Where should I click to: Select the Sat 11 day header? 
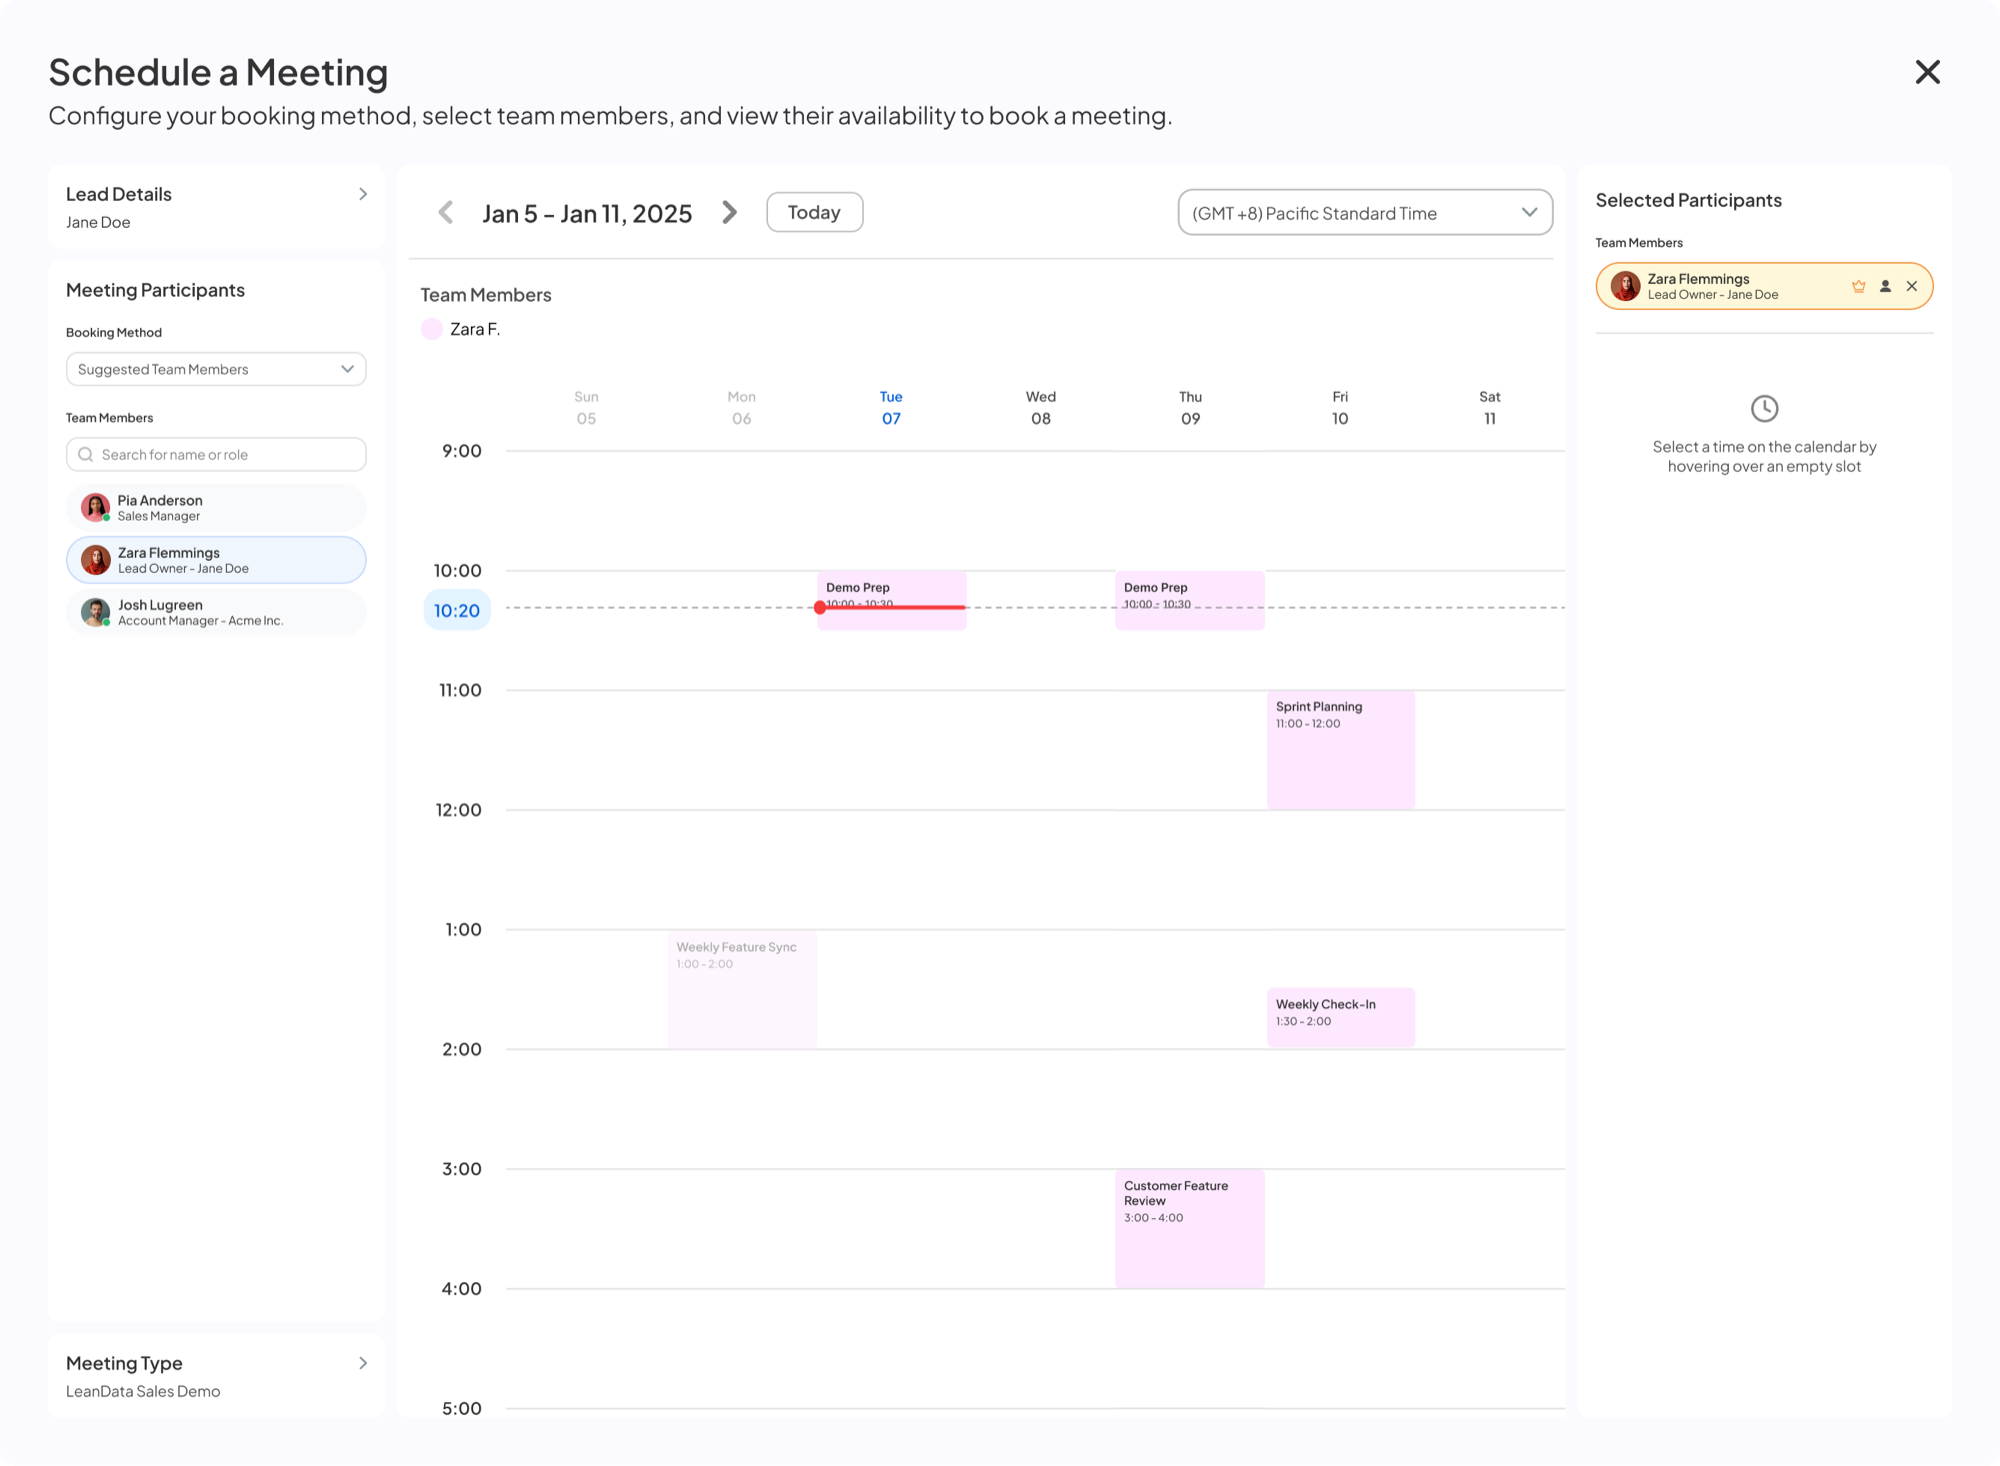(x=1490, y=408)
